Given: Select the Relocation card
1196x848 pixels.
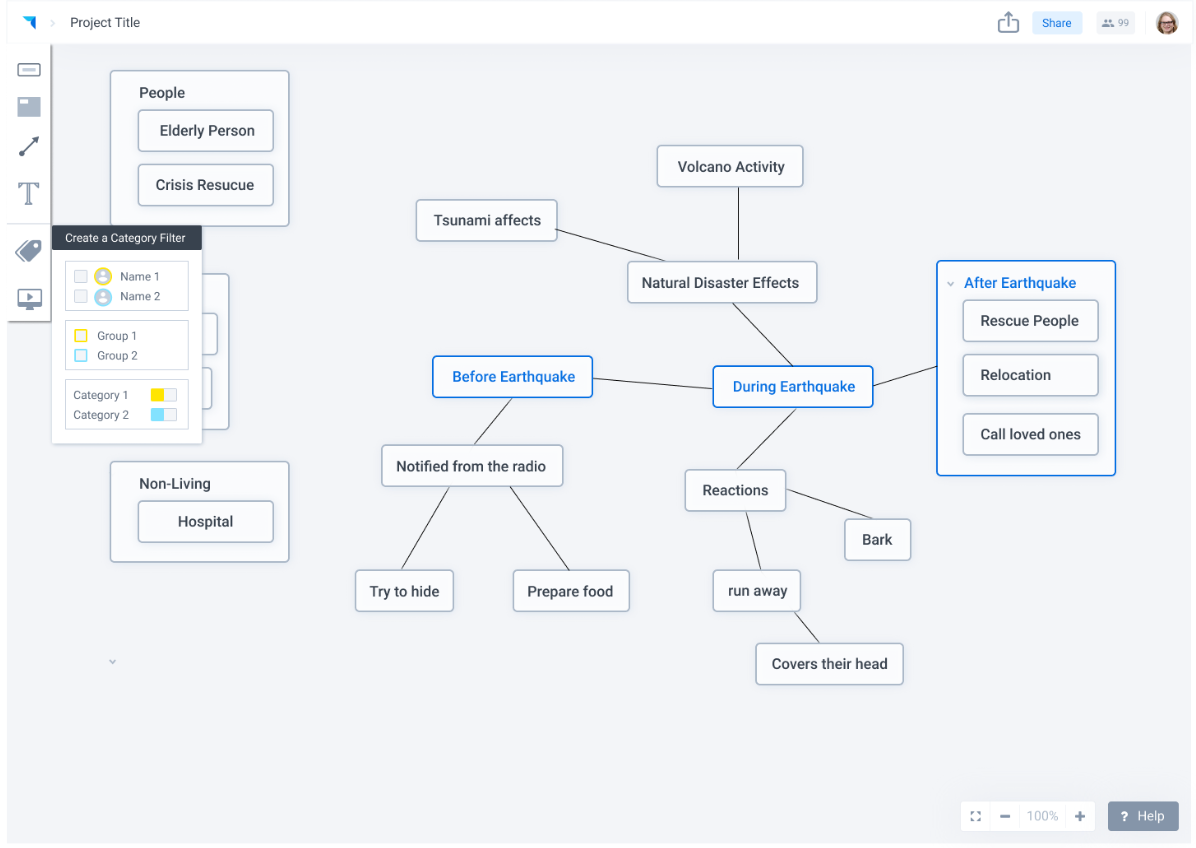Looking at the screenshot, I should [1030, 375].
